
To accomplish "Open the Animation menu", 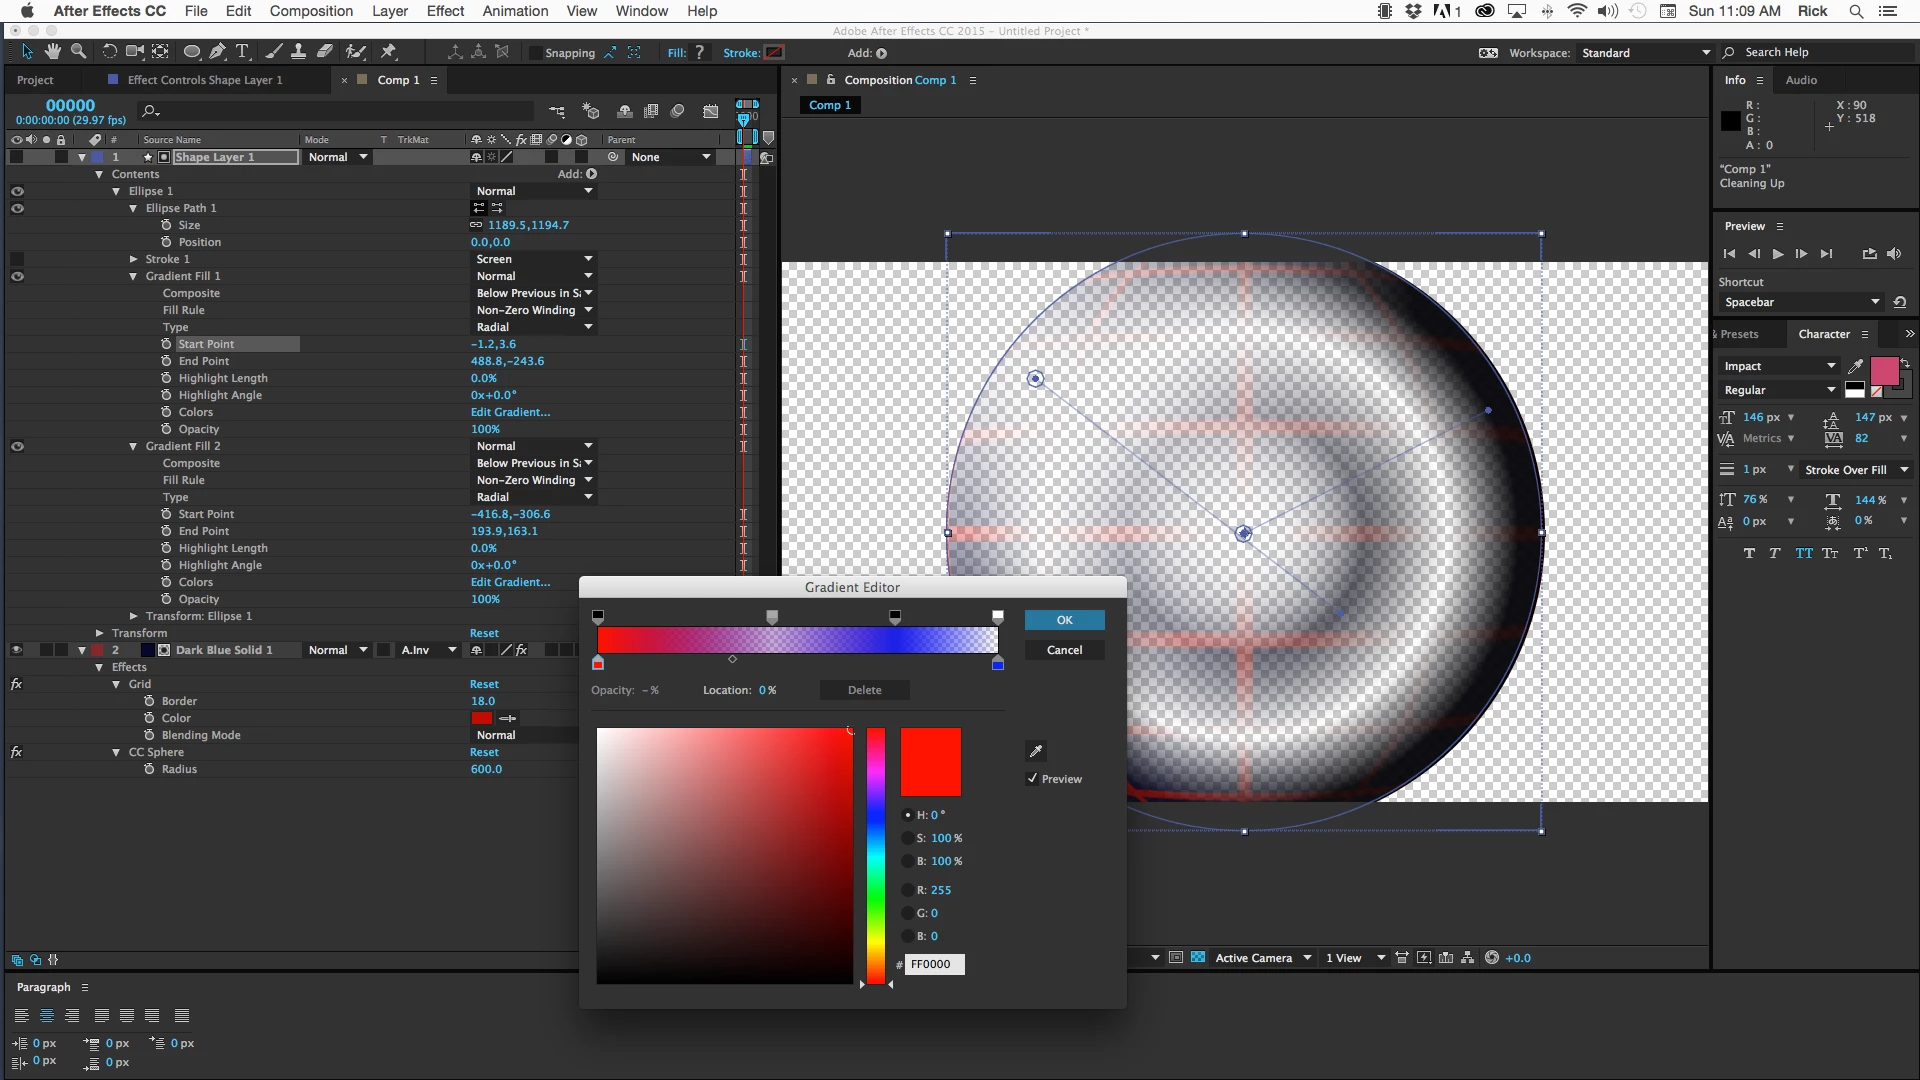I will pos(515,11).
